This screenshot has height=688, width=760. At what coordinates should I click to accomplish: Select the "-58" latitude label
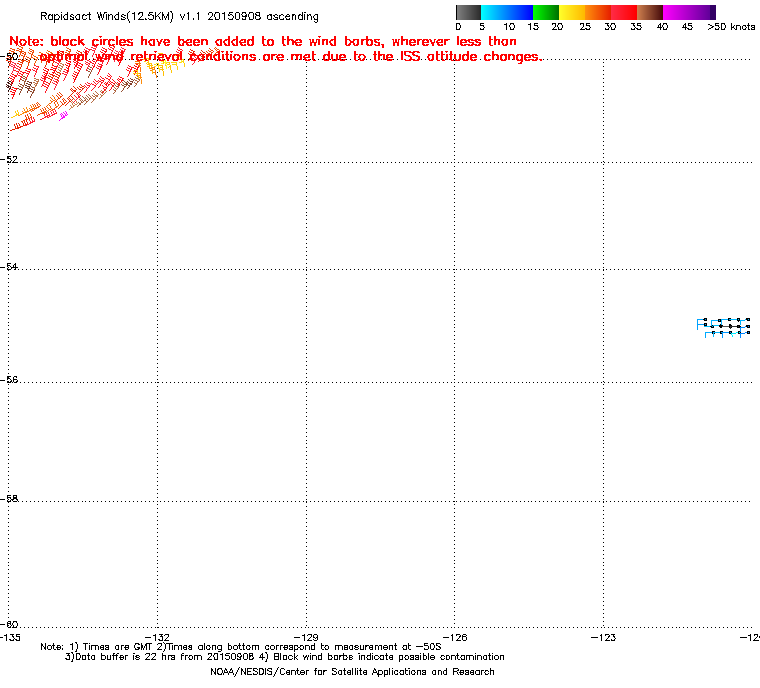click(x=10, y=498)
